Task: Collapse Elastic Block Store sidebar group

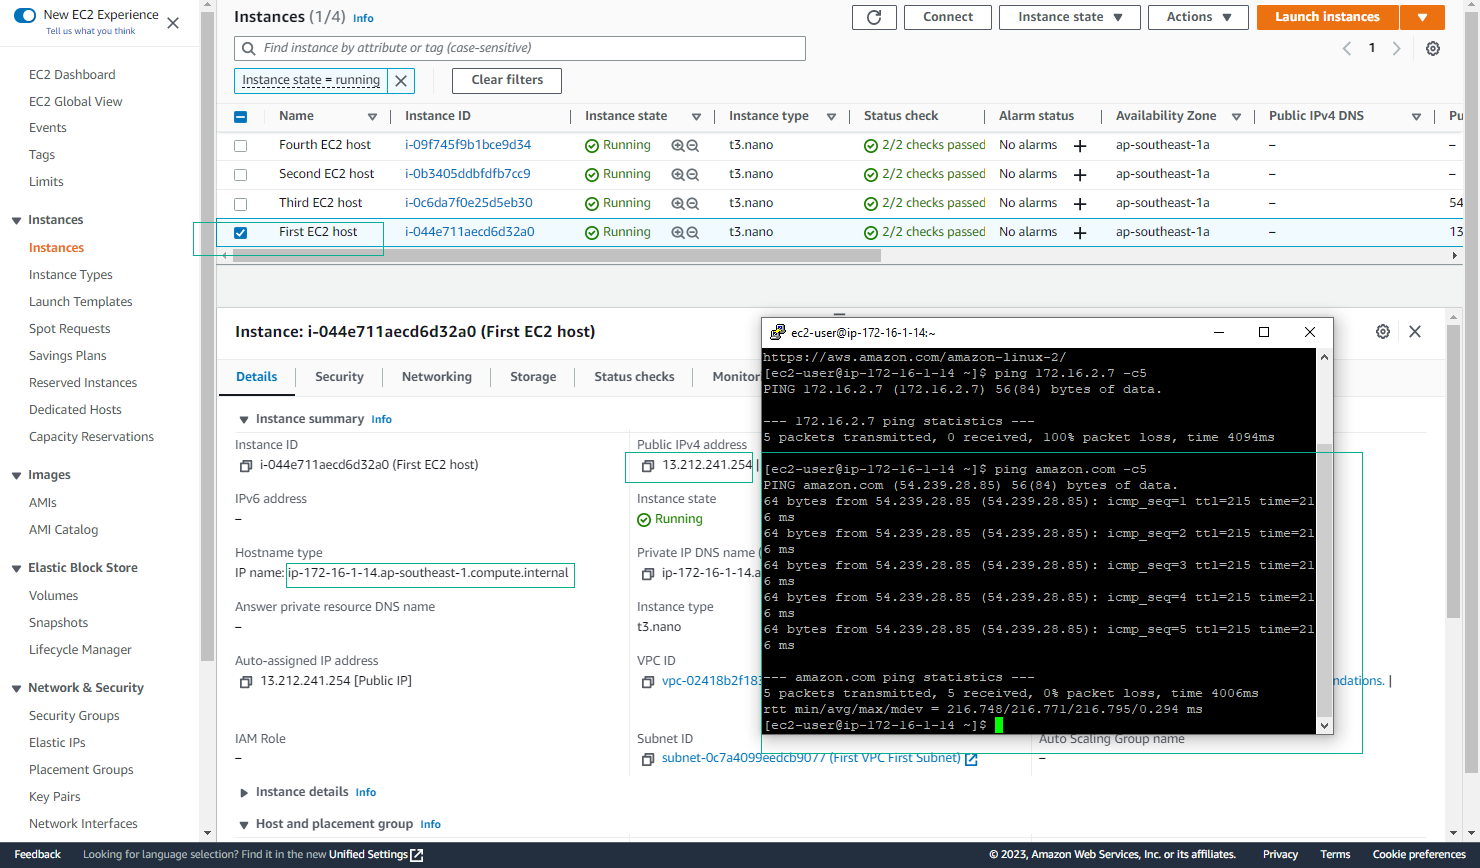Action: coord(16,569)
